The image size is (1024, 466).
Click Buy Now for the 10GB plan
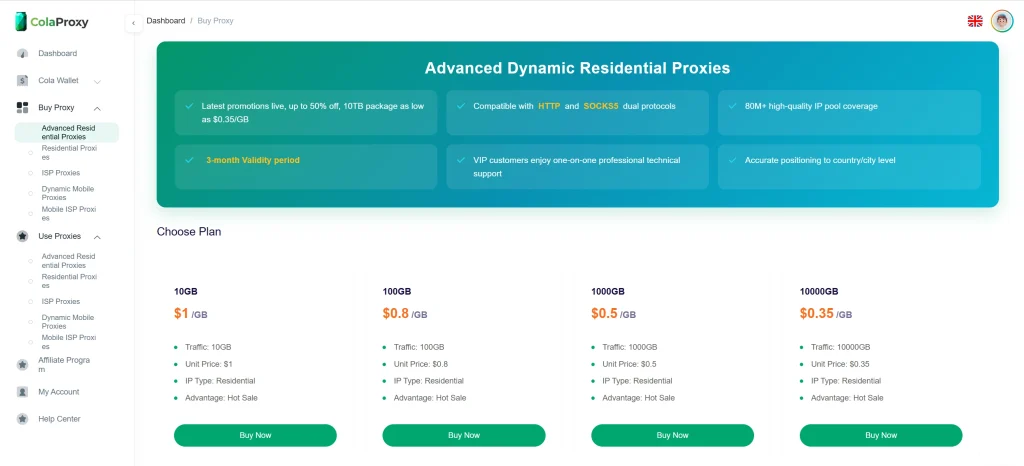255,435
